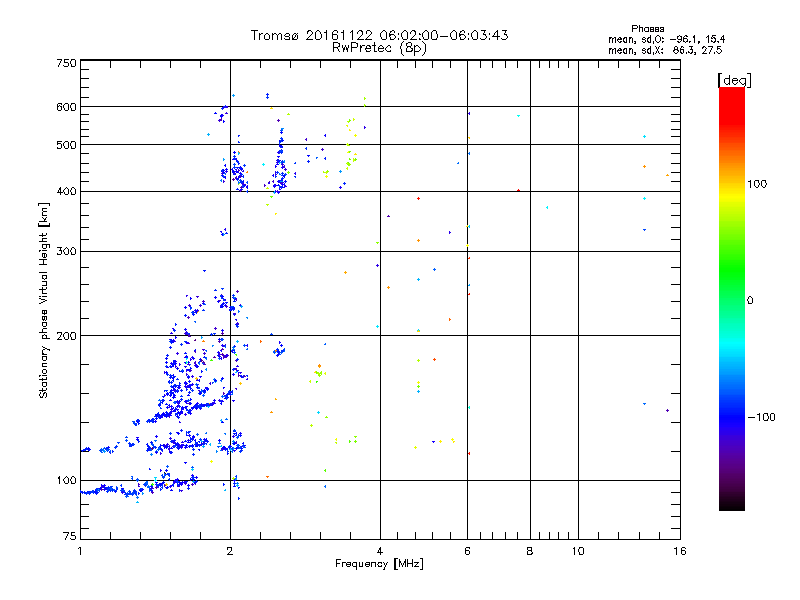This screenshot has height=600, width=800.
Task: Click the y-axis tick label '750'
Action: [66, 63]
